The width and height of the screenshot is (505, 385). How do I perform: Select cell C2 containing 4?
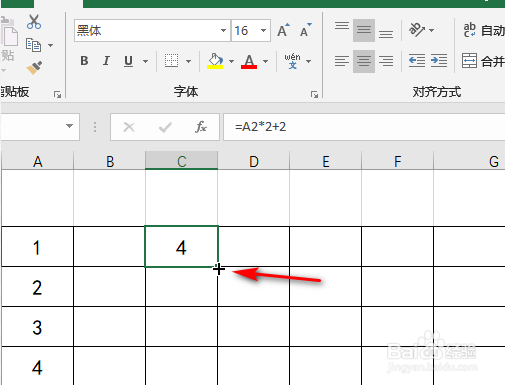182,247
